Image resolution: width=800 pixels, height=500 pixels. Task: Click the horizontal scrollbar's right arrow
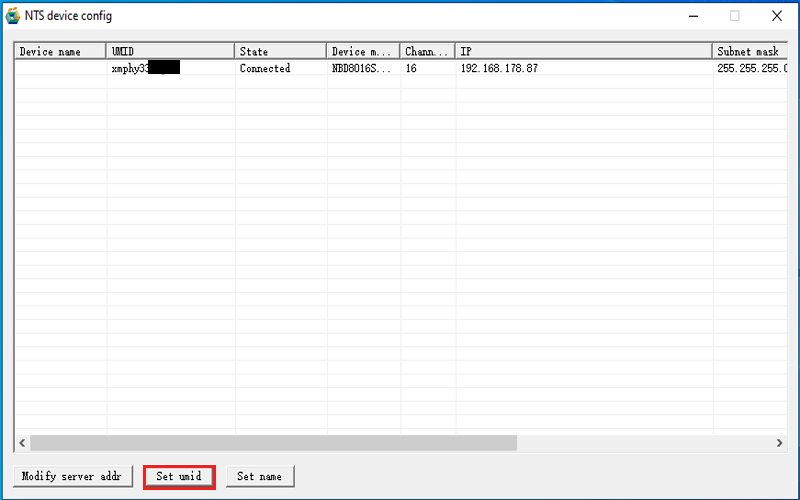(779, 443)
